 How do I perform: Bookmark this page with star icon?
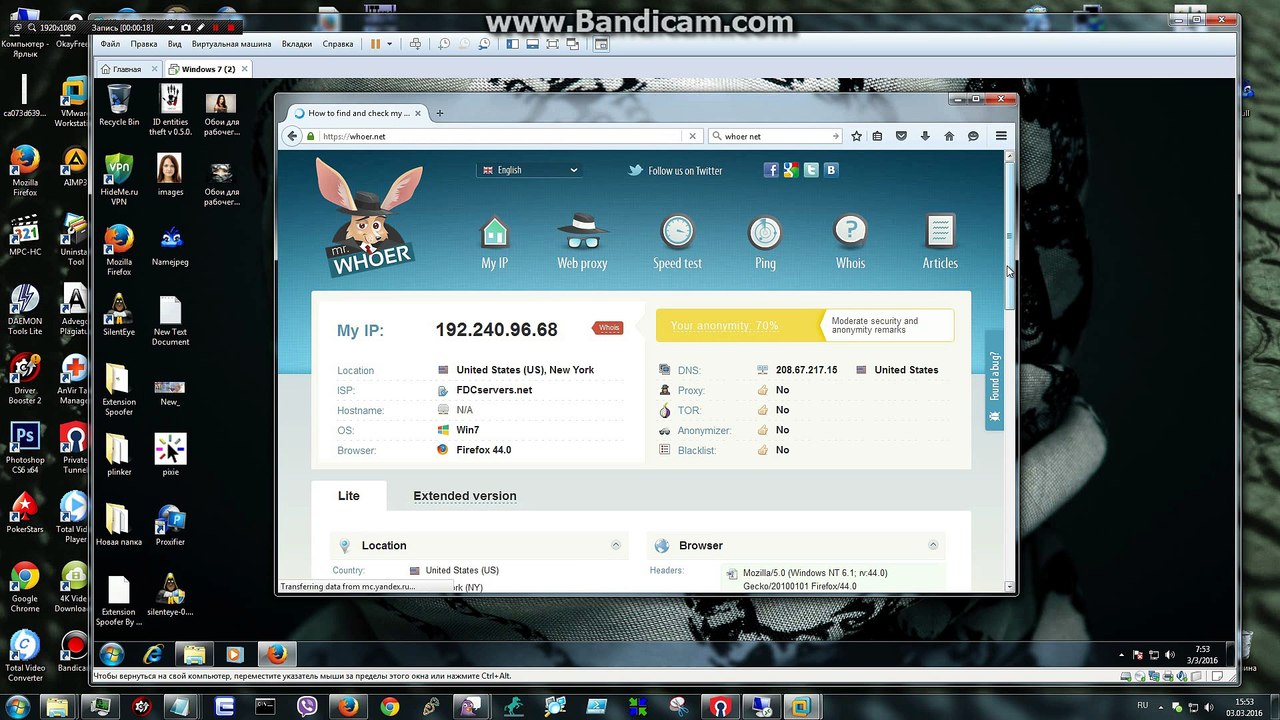click(x=856, y=136)
